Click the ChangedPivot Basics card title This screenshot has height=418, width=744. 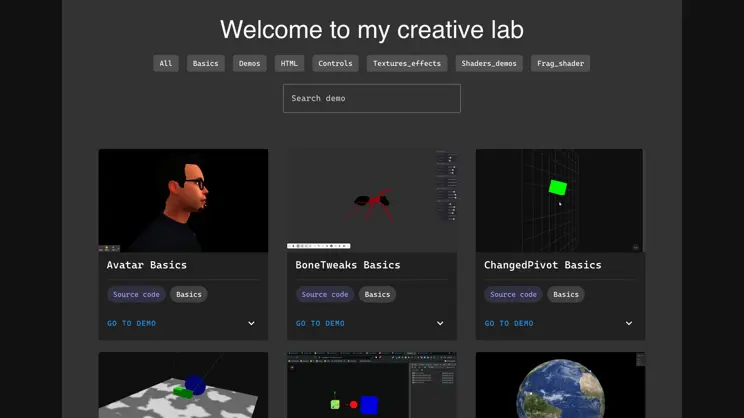tap(542, 265)
